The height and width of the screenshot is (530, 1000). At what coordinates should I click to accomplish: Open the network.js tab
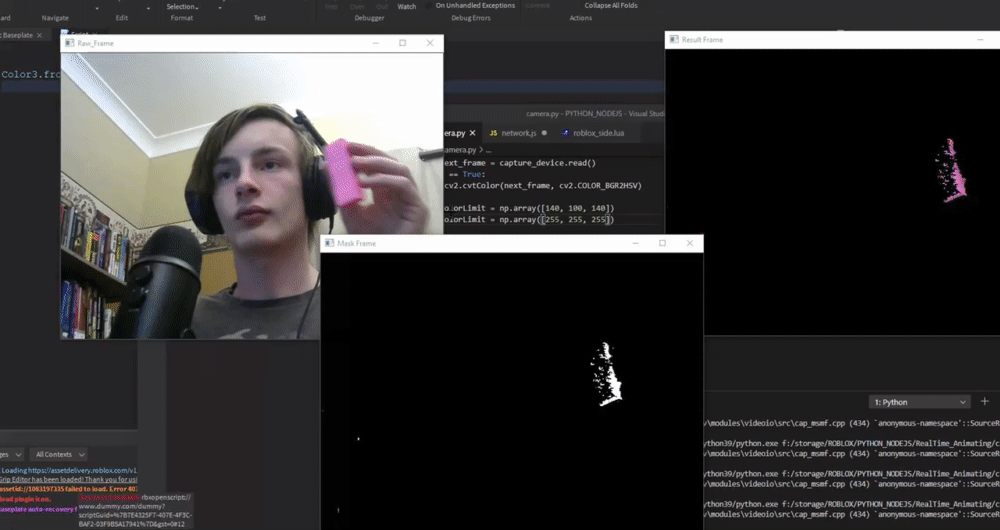pos(518,133)
